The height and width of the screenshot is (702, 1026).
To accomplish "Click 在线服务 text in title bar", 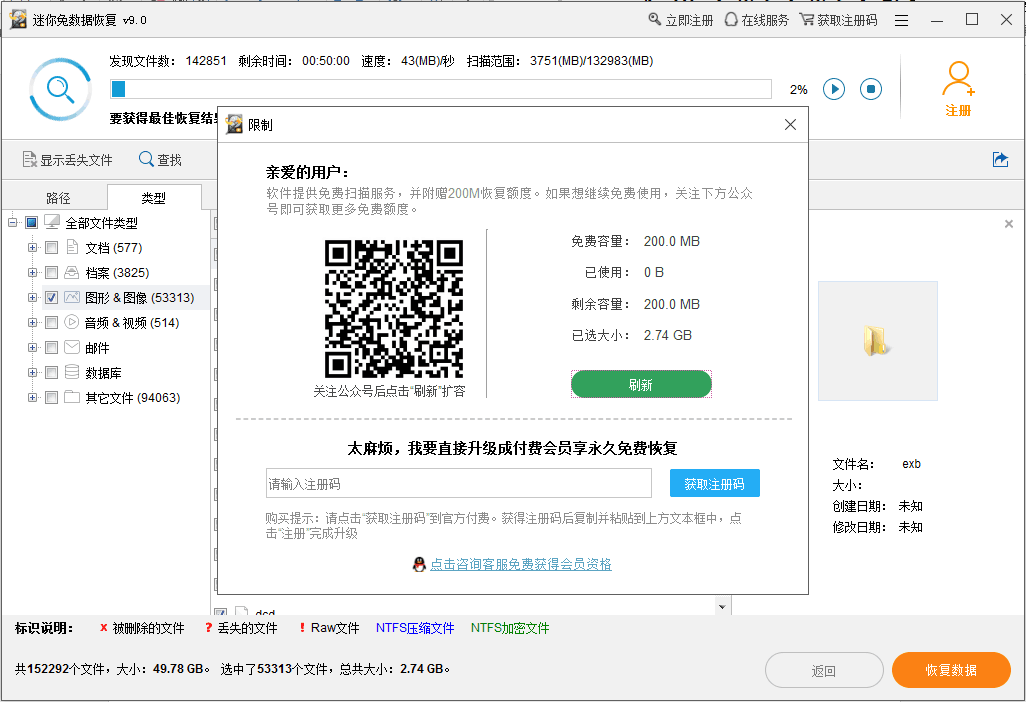I will 765,20.
